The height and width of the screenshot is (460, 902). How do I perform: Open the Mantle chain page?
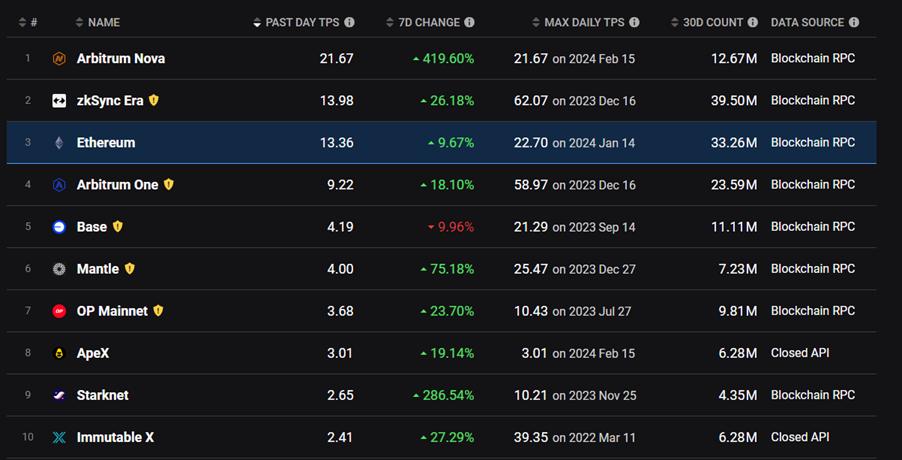[98, 269]
